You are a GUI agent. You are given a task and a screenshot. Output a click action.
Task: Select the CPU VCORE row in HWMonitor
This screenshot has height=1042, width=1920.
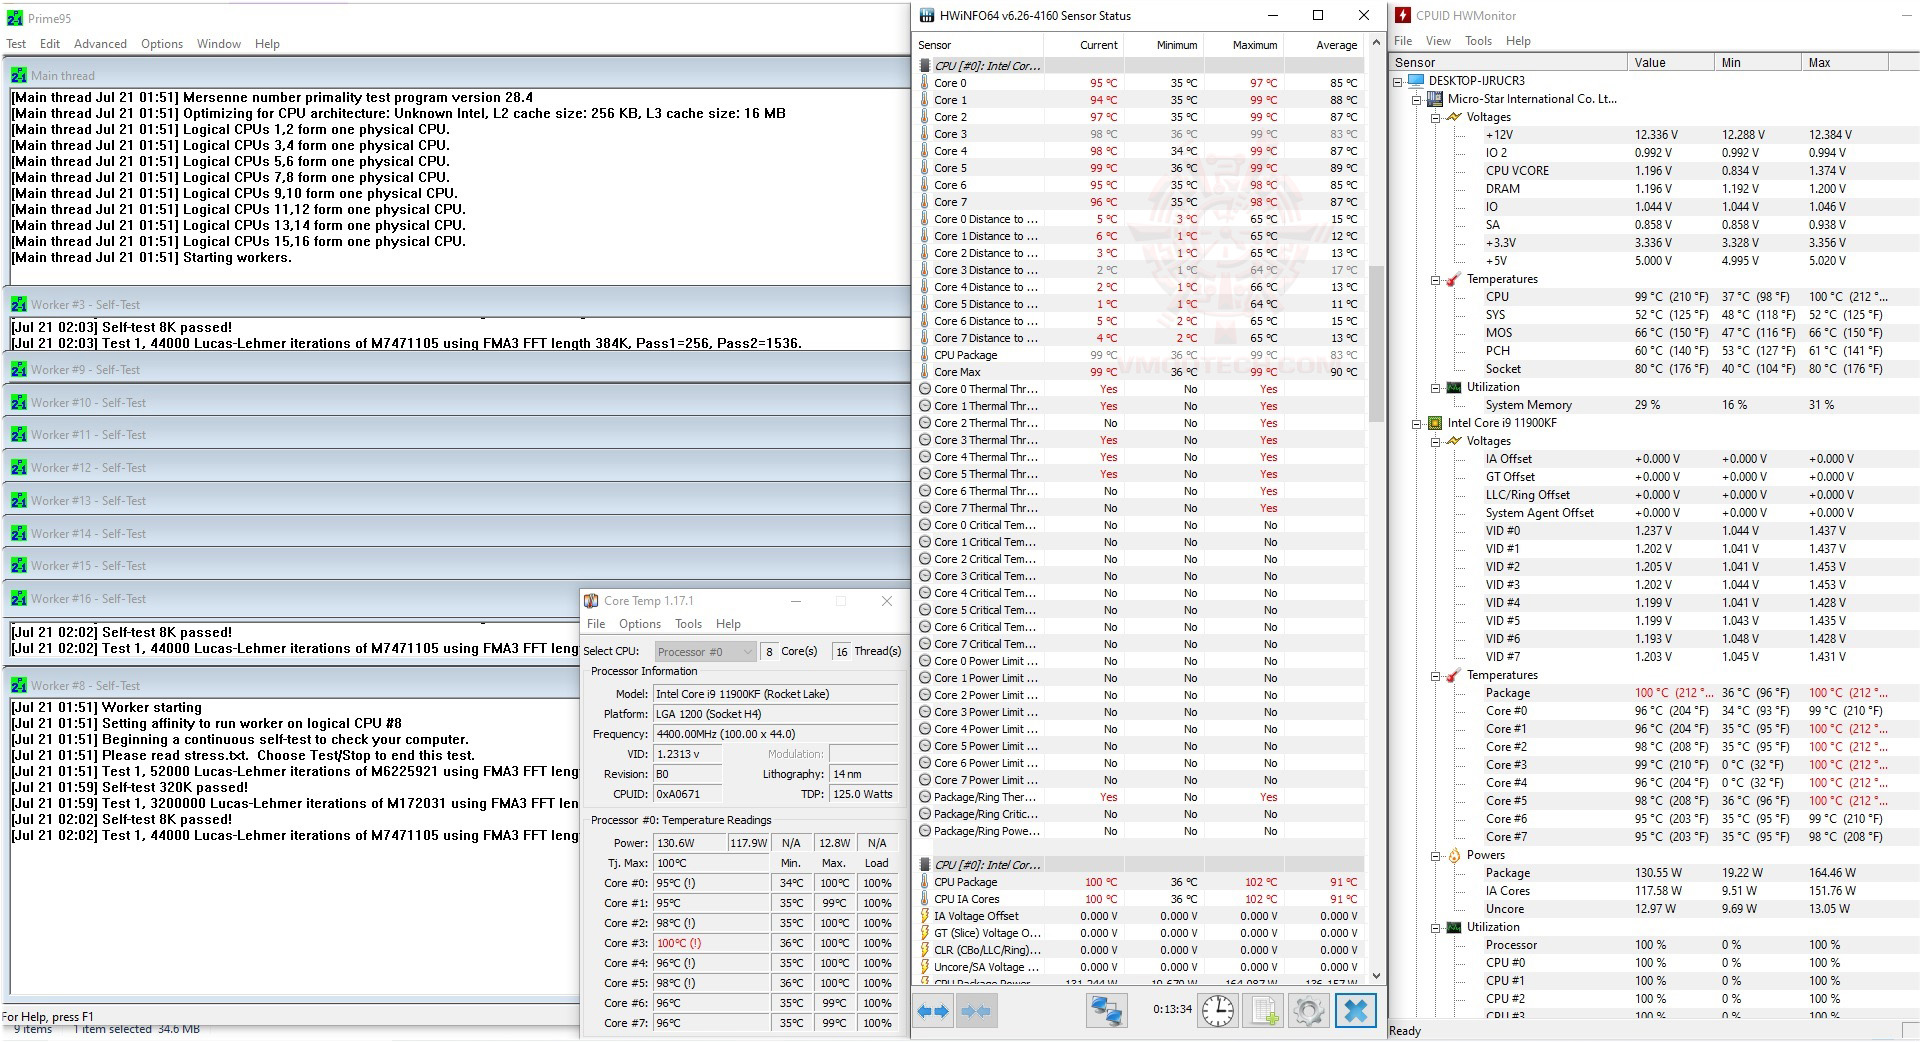point(1655,171)
